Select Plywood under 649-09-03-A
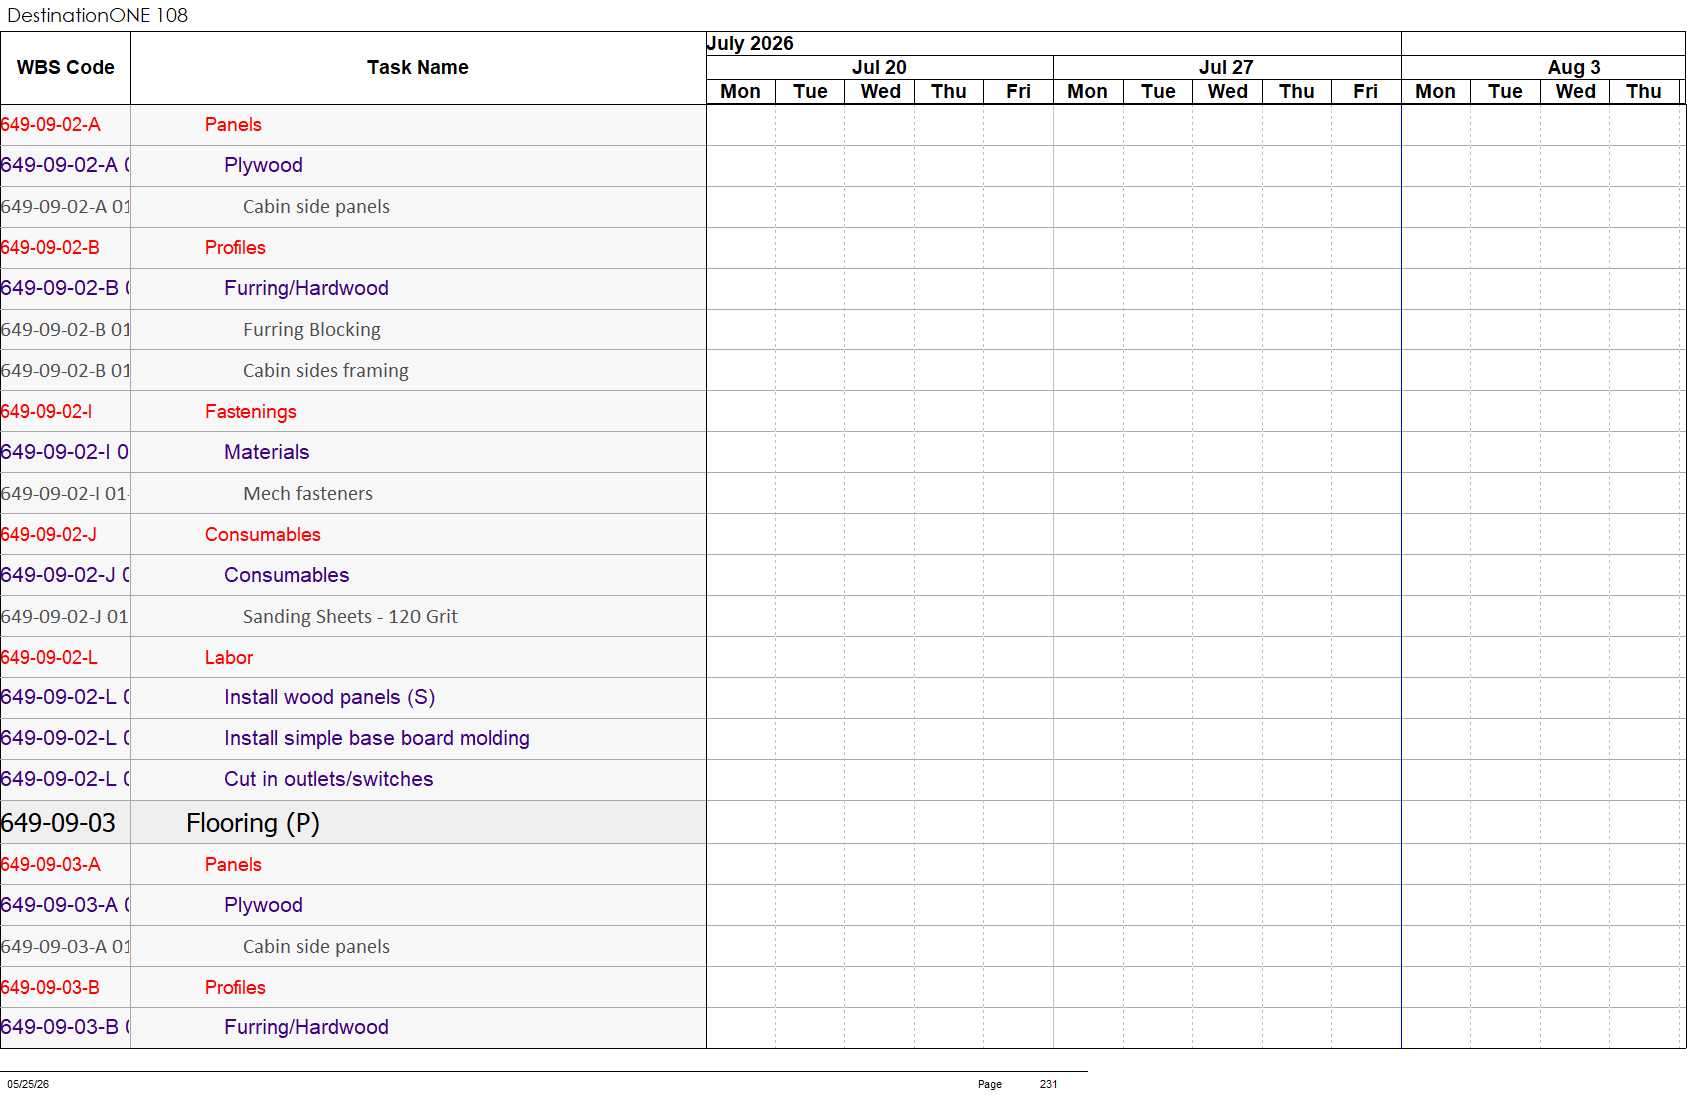The height and width of the screenshot is (1097, 1687). [353, 906]
